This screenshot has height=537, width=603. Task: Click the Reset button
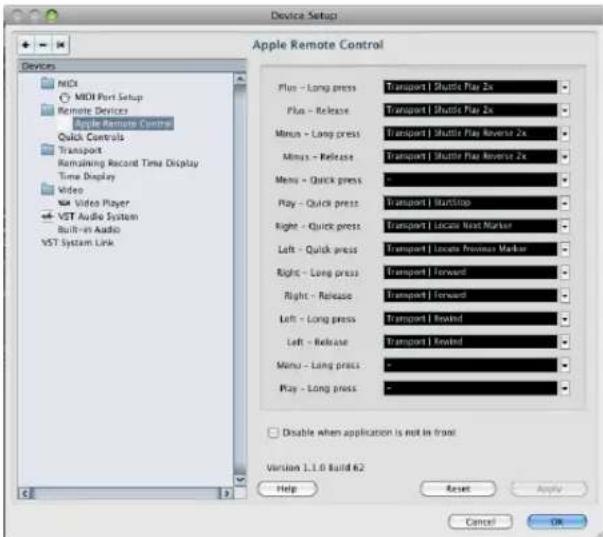point(458,489)
